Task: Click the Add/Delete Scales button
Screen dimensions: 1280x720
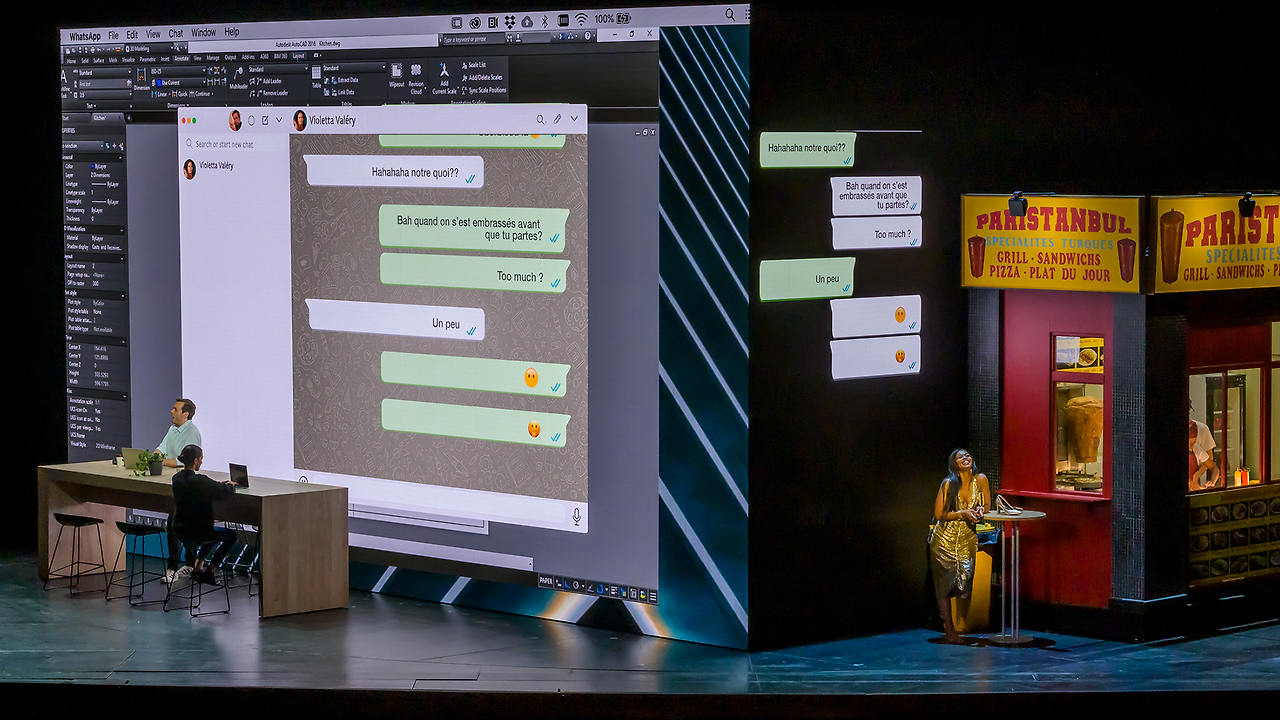Action: [482, 77]
